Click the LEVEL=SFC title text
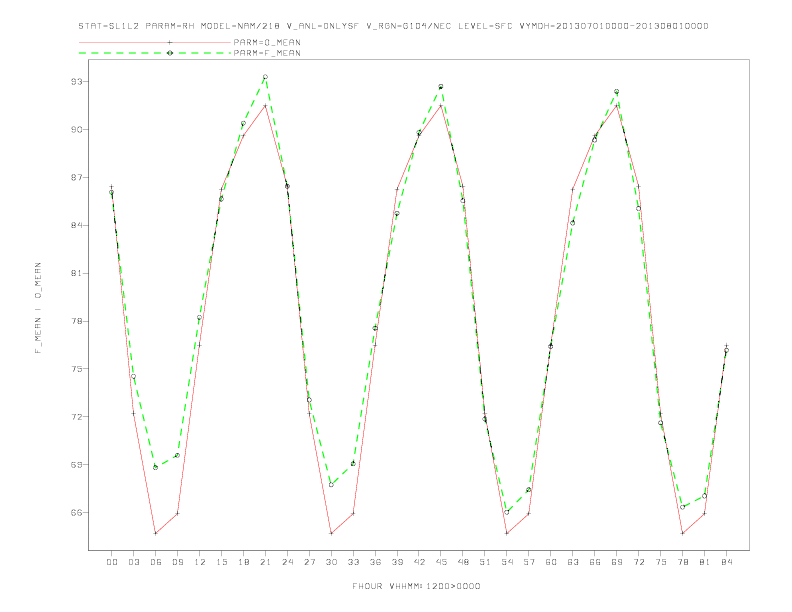The width and height of the screenshot is (792, 612). pos(485,26)
